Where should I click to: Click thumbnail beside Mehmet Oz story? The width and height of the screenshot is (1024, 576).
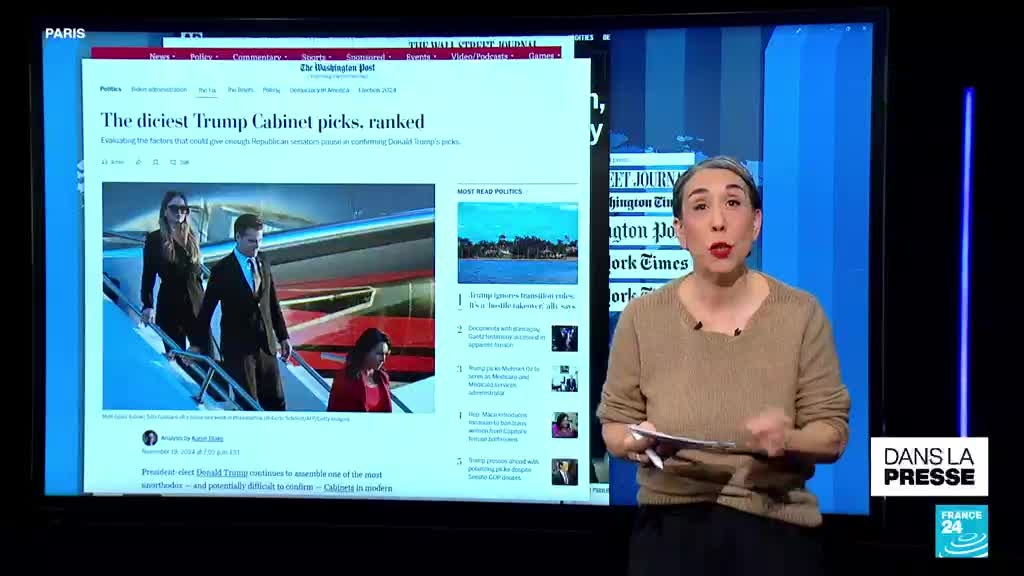[564, 379]
